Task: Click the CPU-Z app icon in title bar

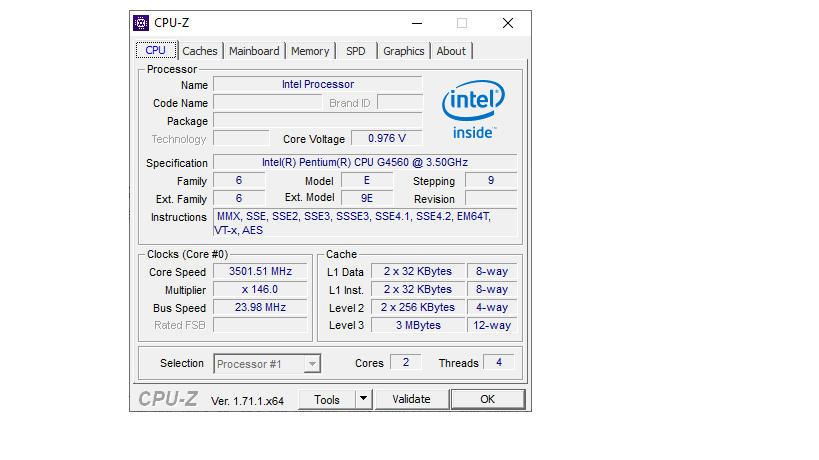Action: [141, 23]
